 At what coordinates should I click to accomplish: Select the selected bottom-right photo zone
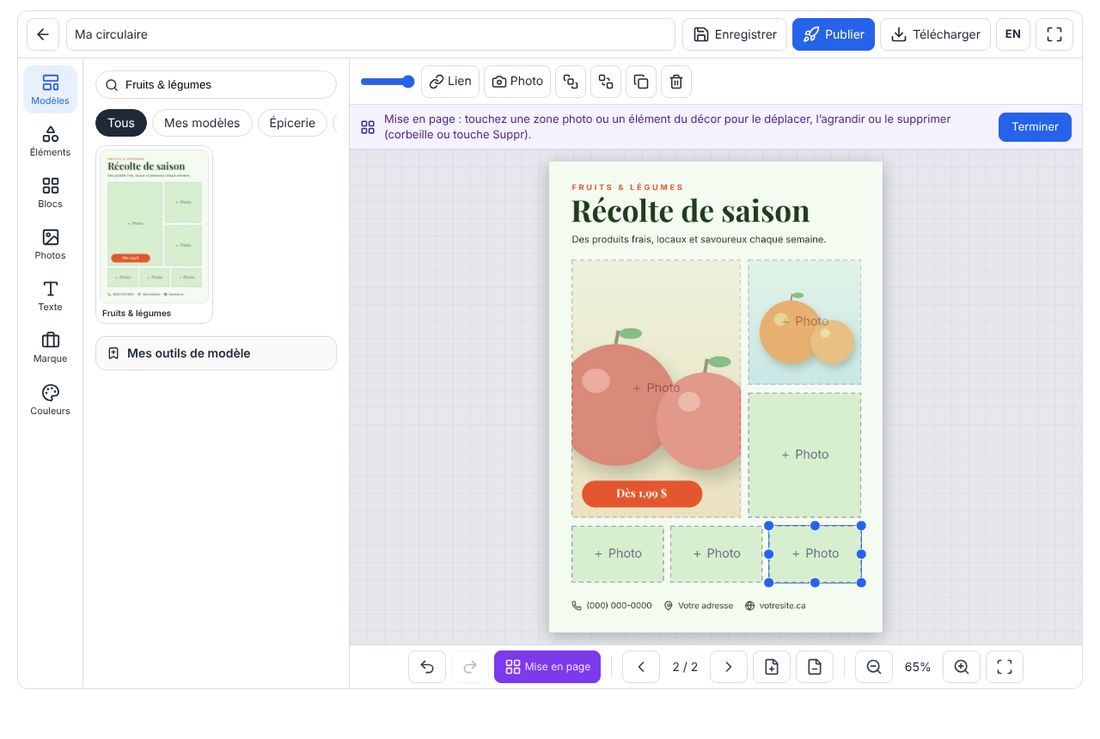[x=815, y=554]
